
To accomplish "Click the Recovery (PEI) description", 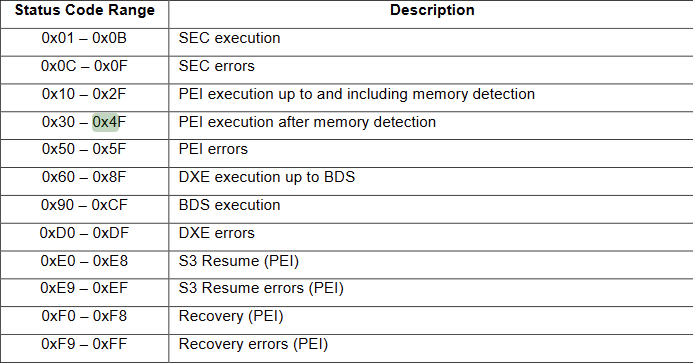I will pos(231,316).
